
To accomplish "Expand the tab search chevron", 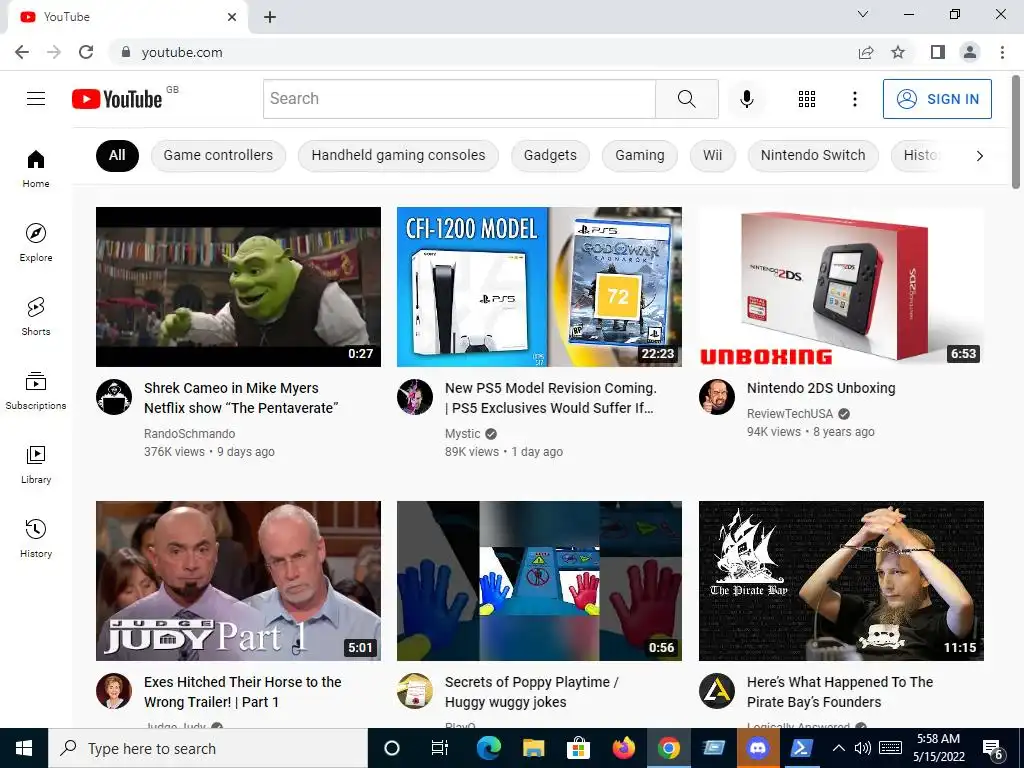I will (x=863, y=14).
